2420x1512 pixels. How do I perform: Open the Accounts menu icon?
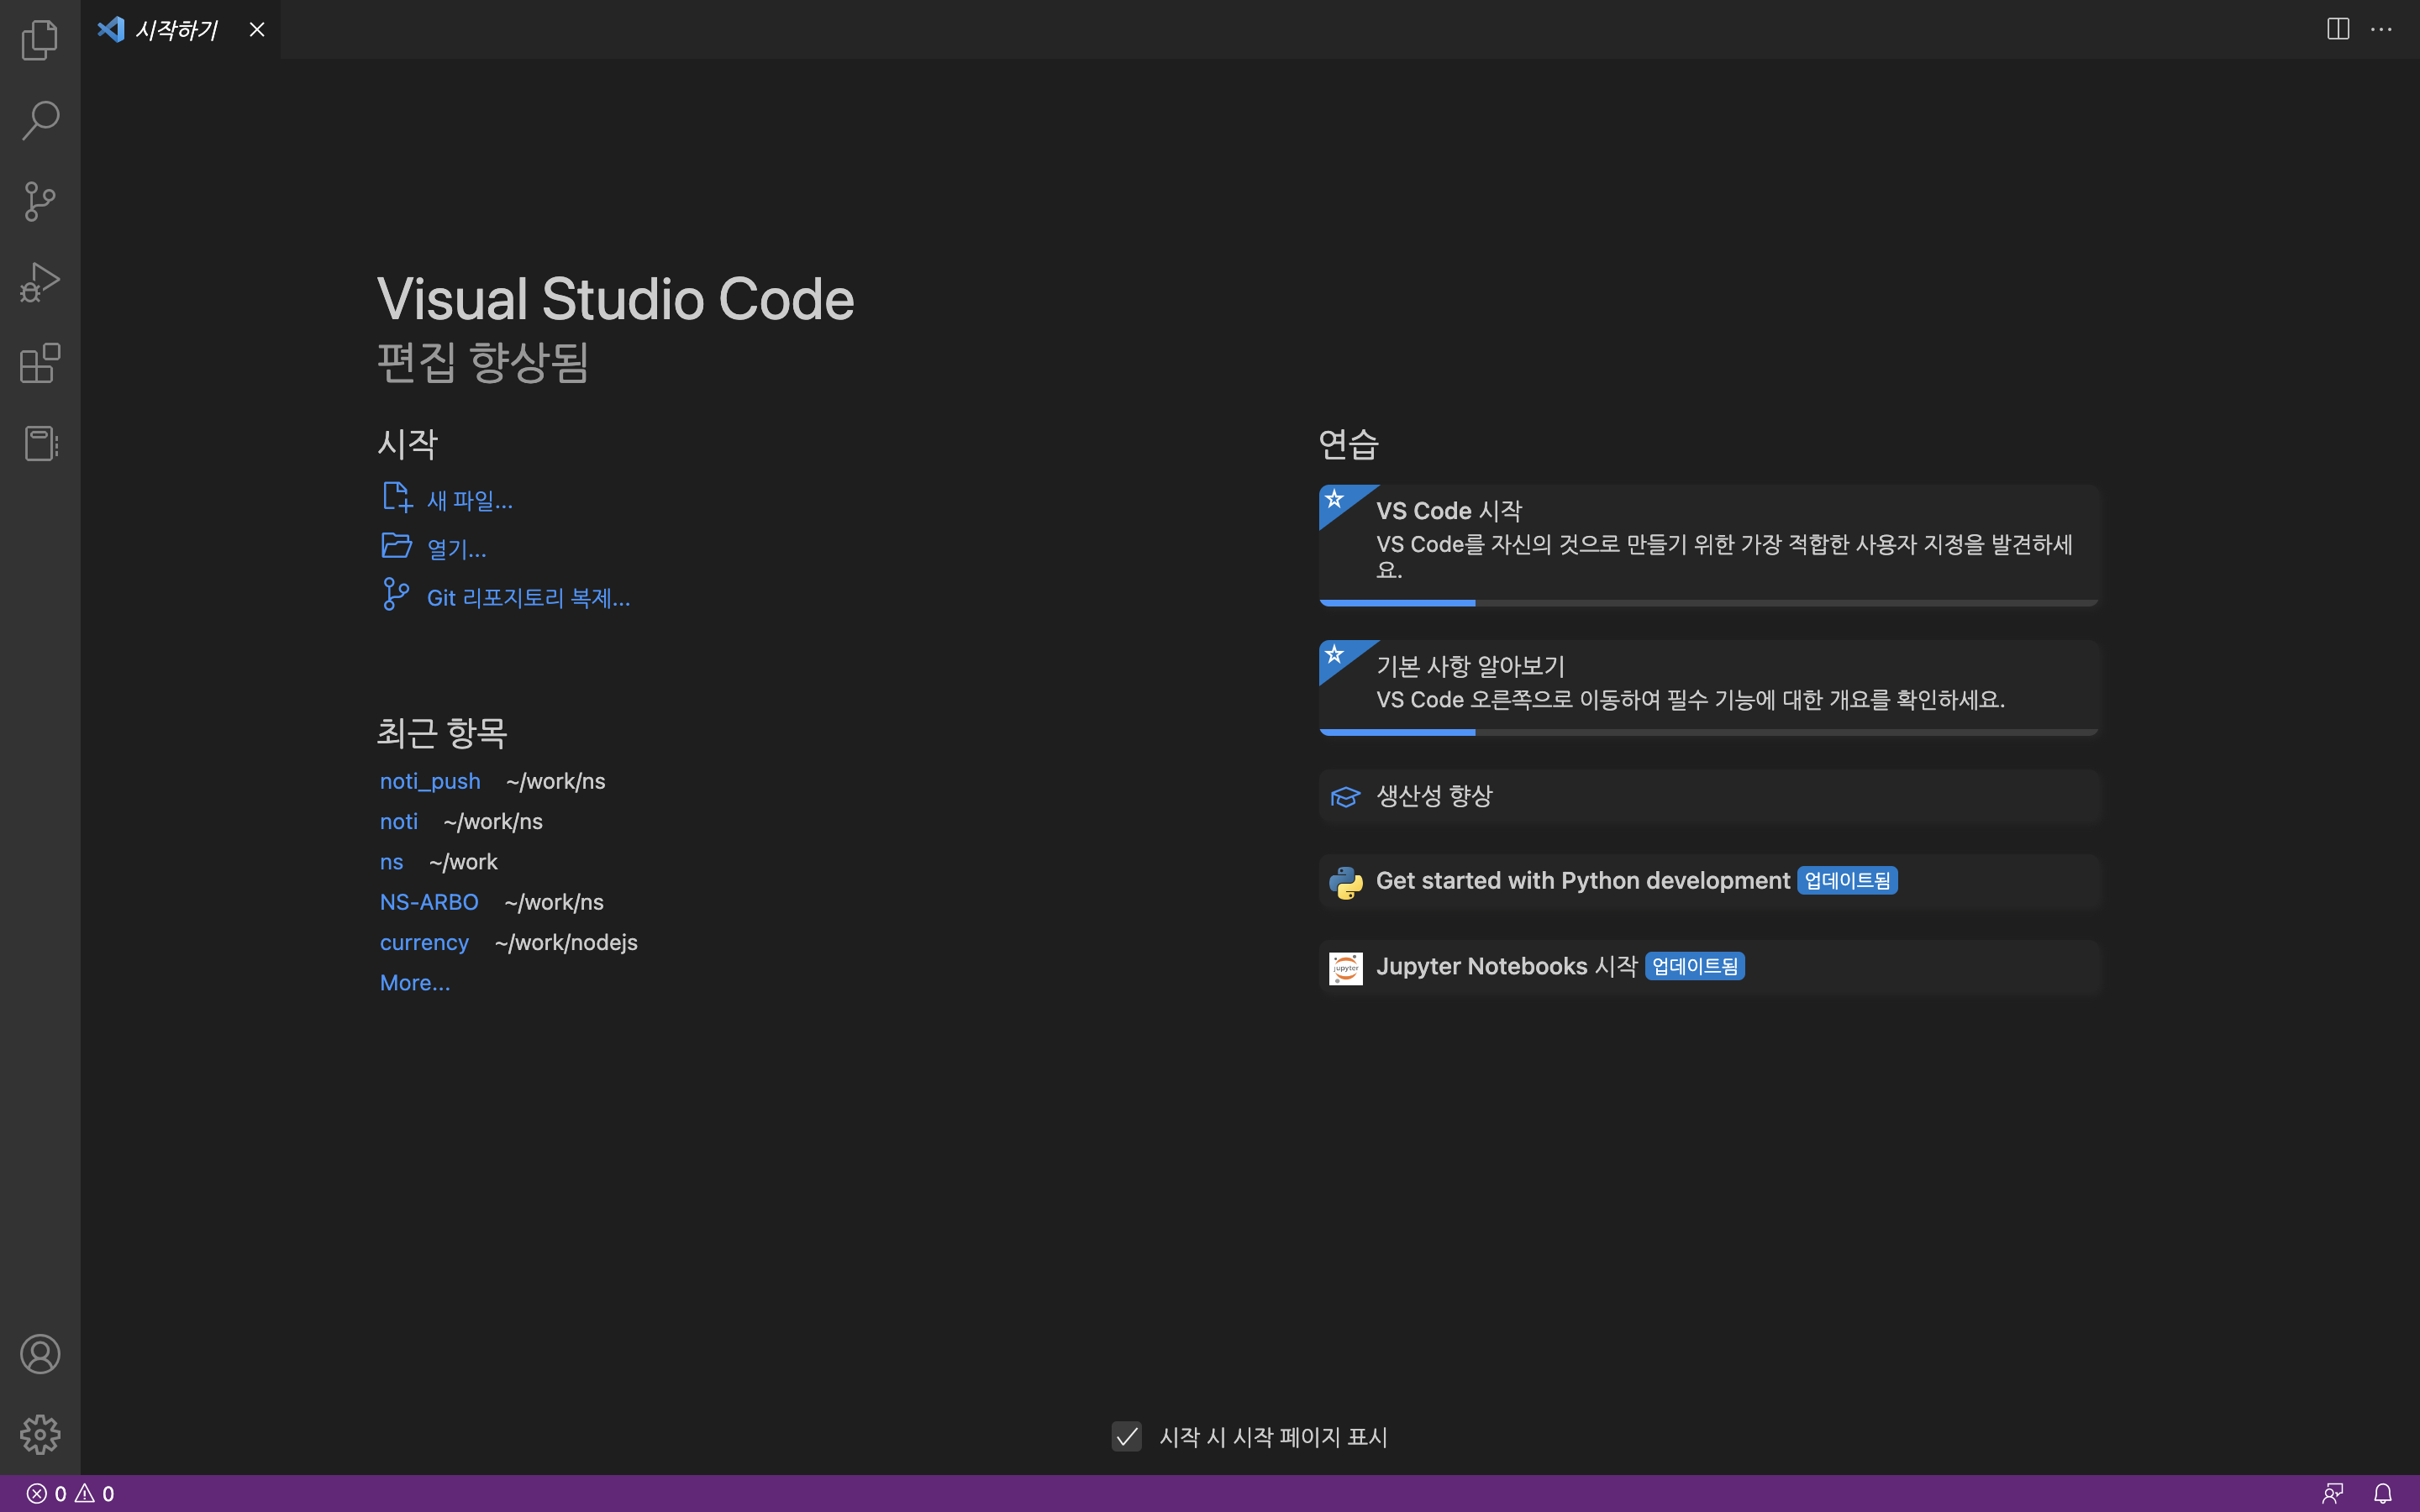(x=40, y=1354)
